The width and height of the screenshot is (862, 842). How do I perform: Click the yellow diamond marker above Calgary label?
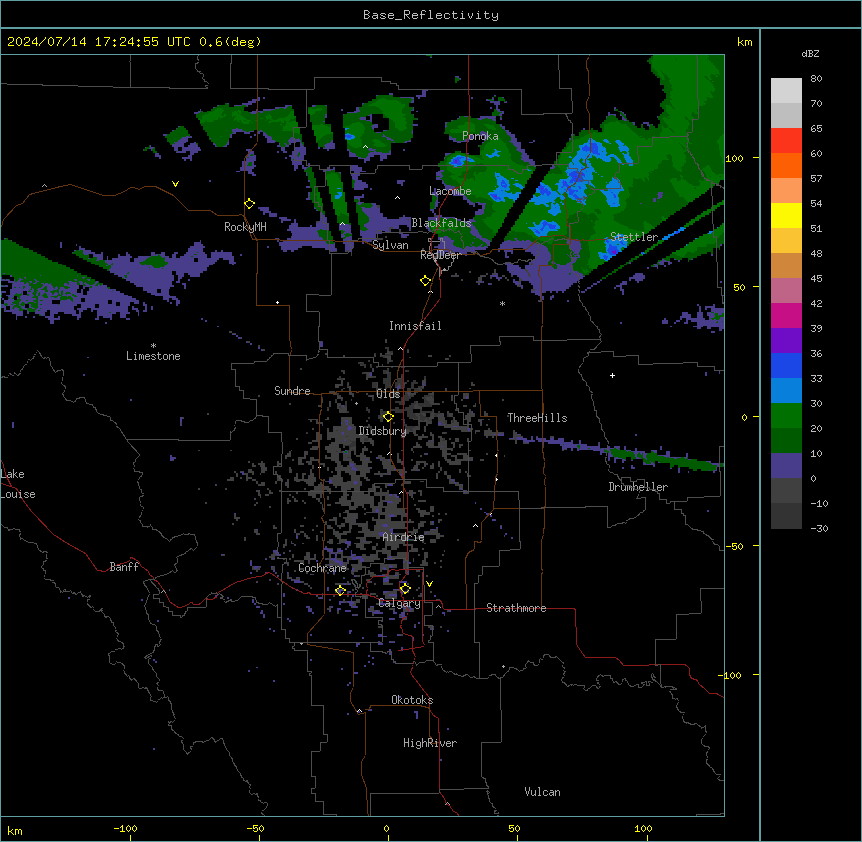(x=405, y=589)
